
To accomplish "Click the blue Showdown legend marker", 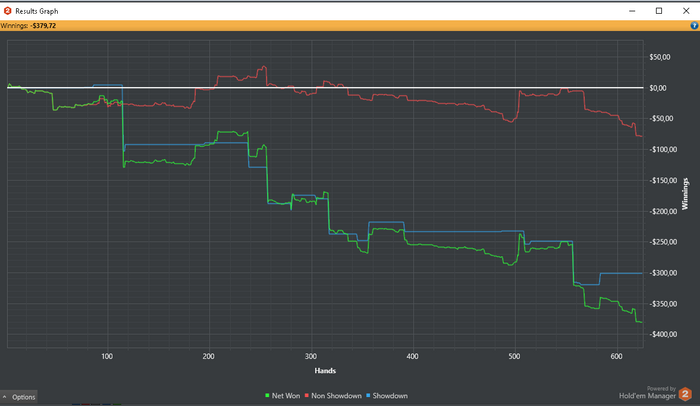I will (x=368, y=396).
